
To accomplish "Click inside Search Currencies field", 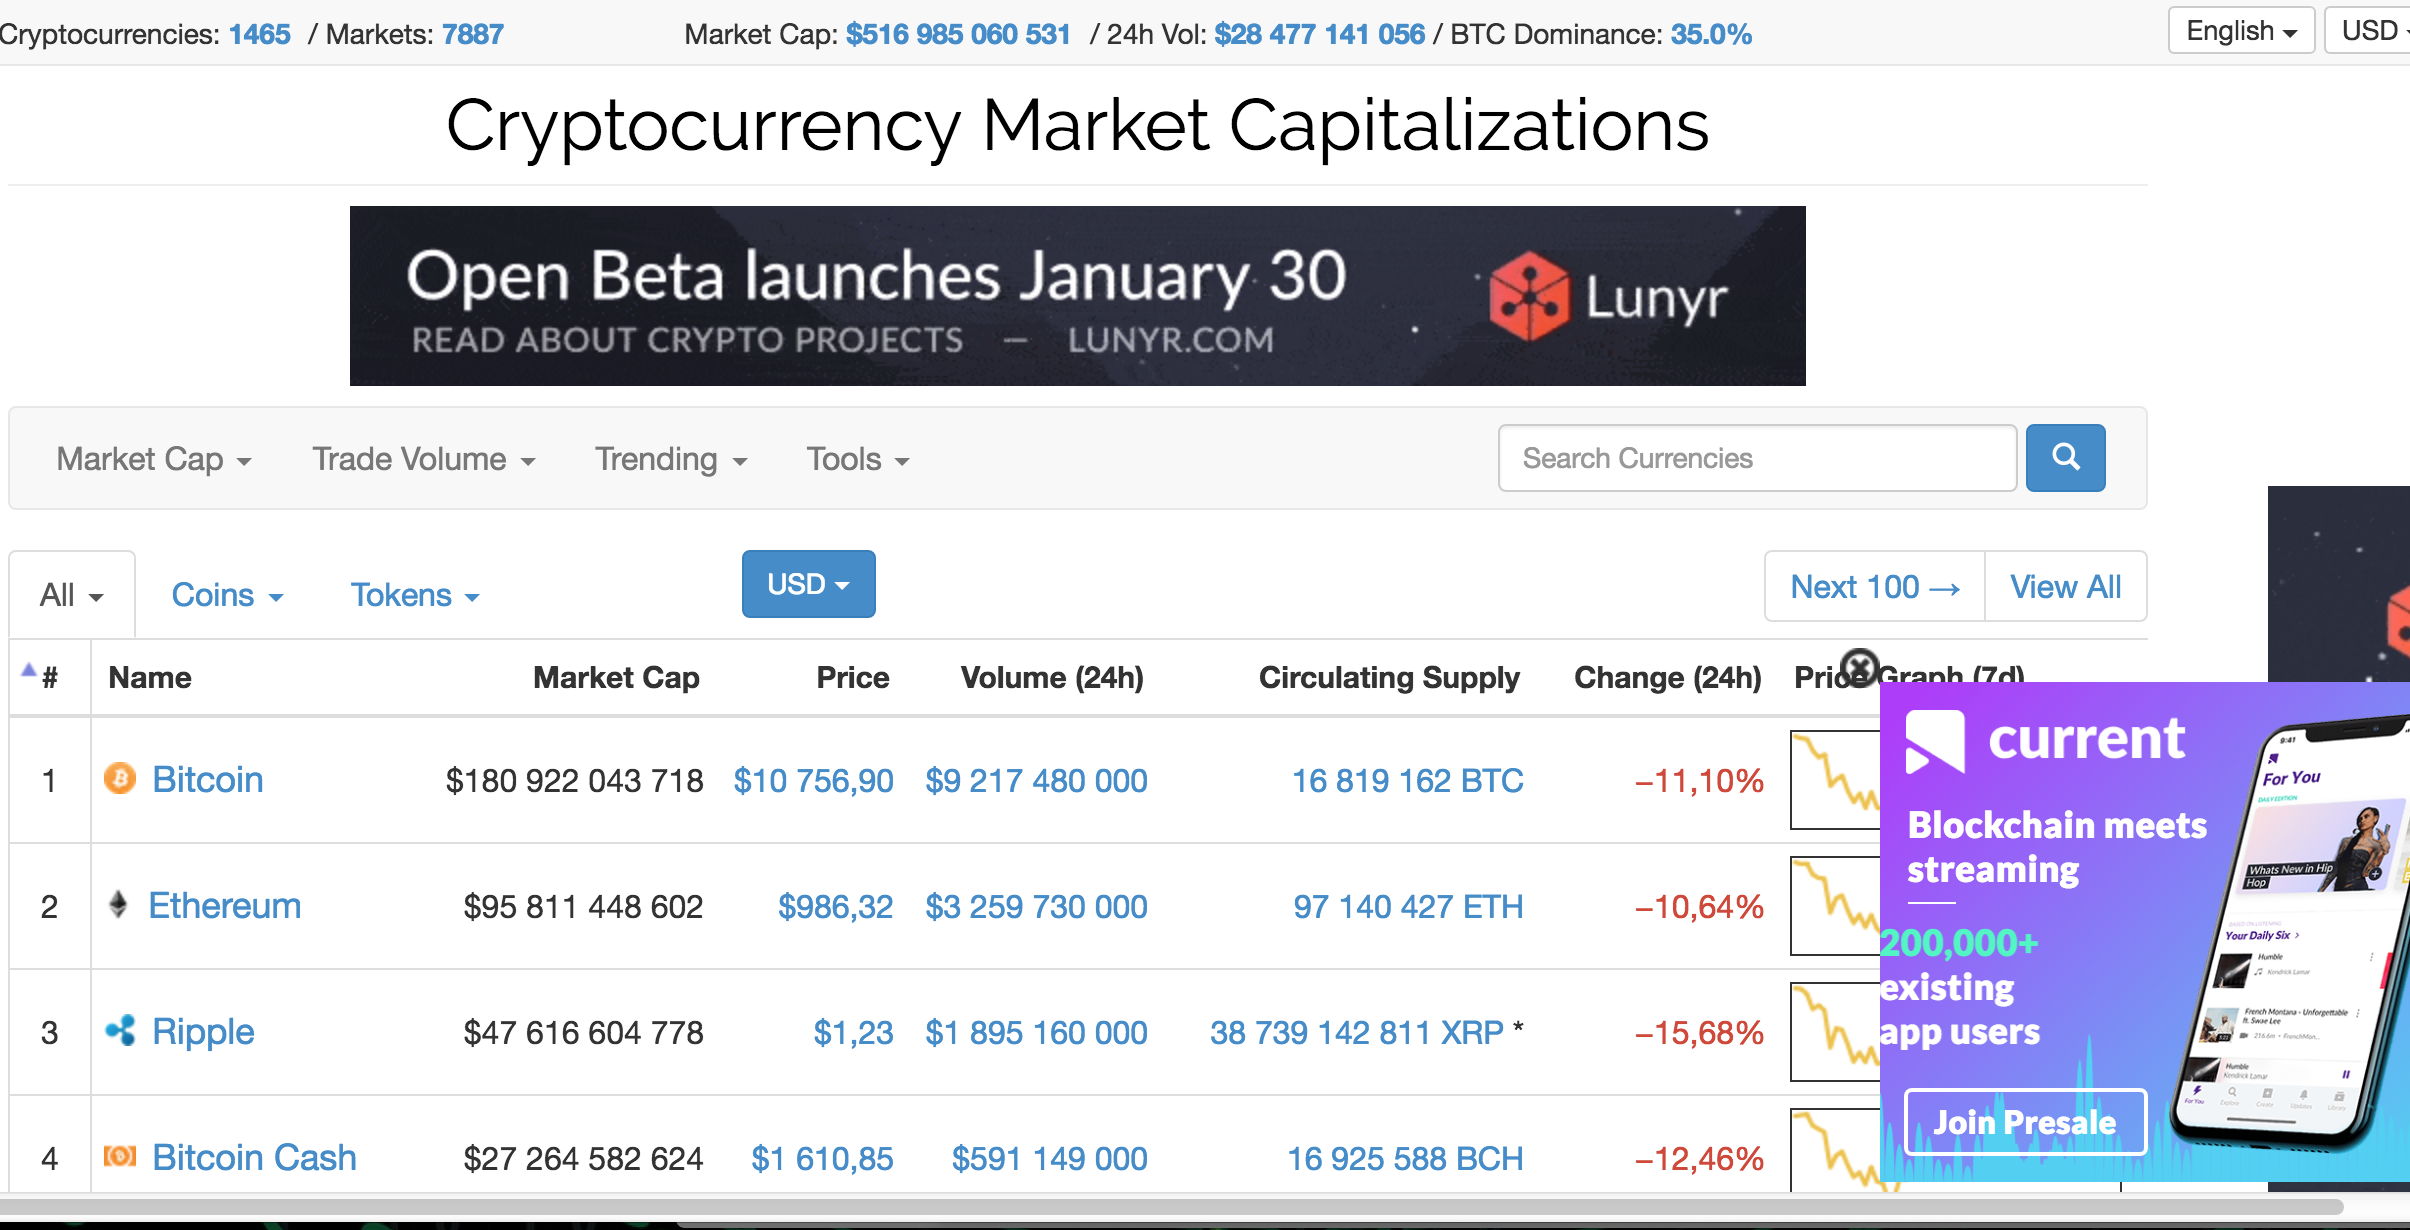I will tap(1757, 458).
